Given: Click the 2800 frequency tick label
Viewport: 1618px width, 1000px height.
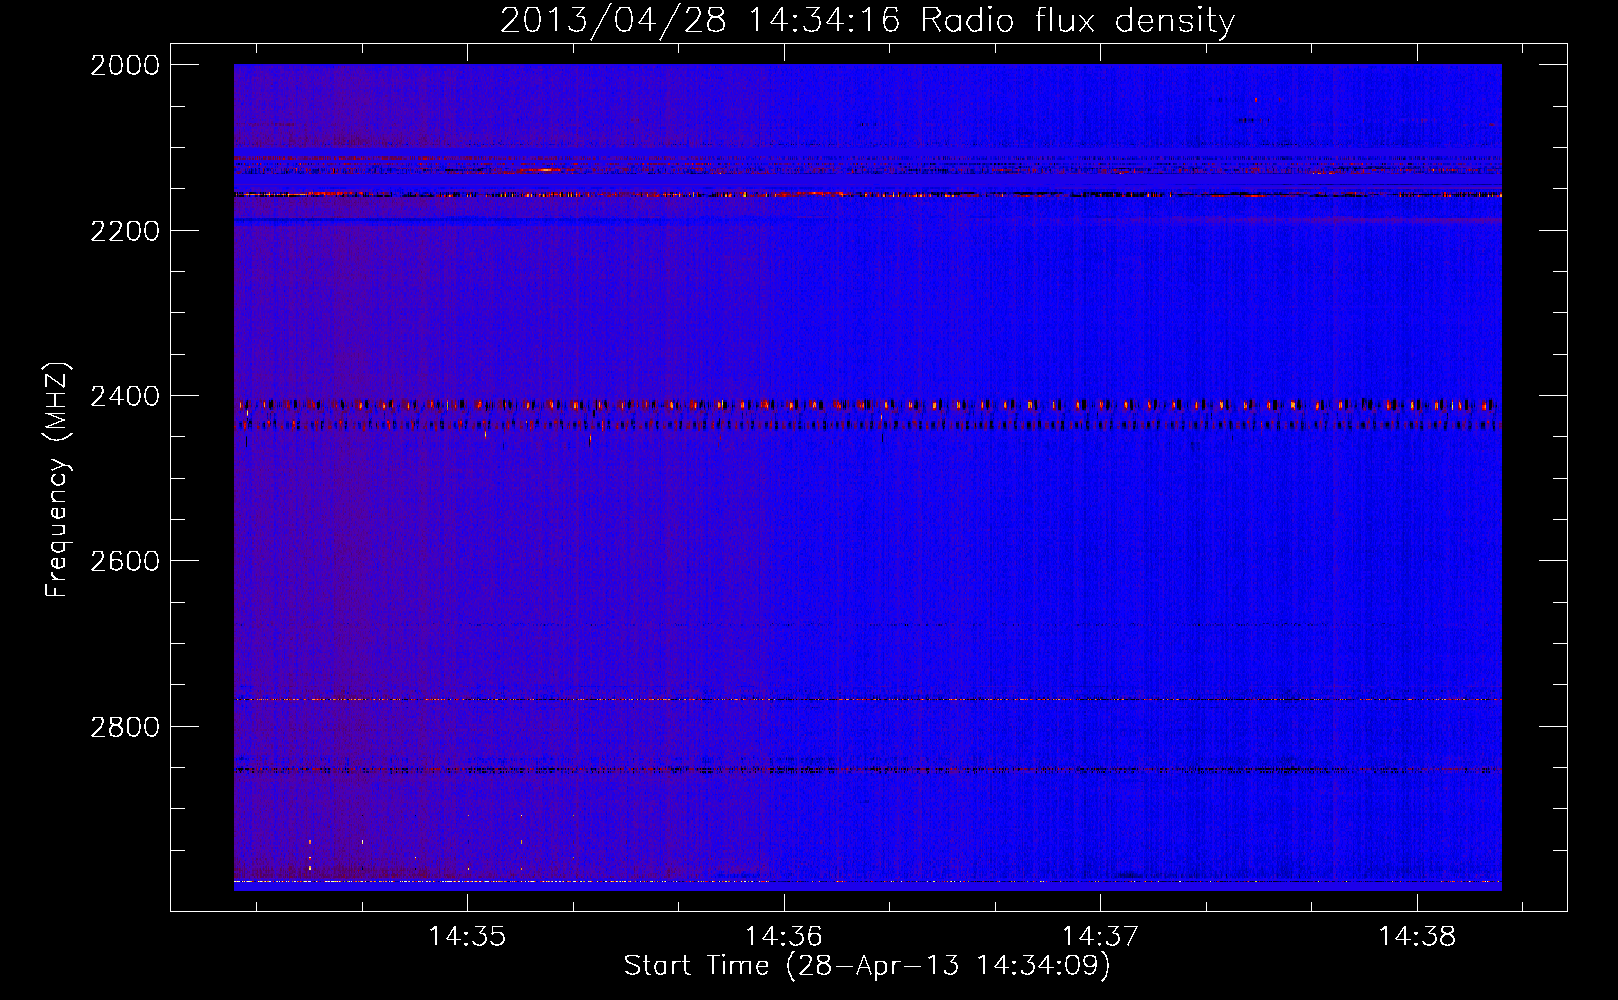Looking at the screenshot, I should [125, 726].
